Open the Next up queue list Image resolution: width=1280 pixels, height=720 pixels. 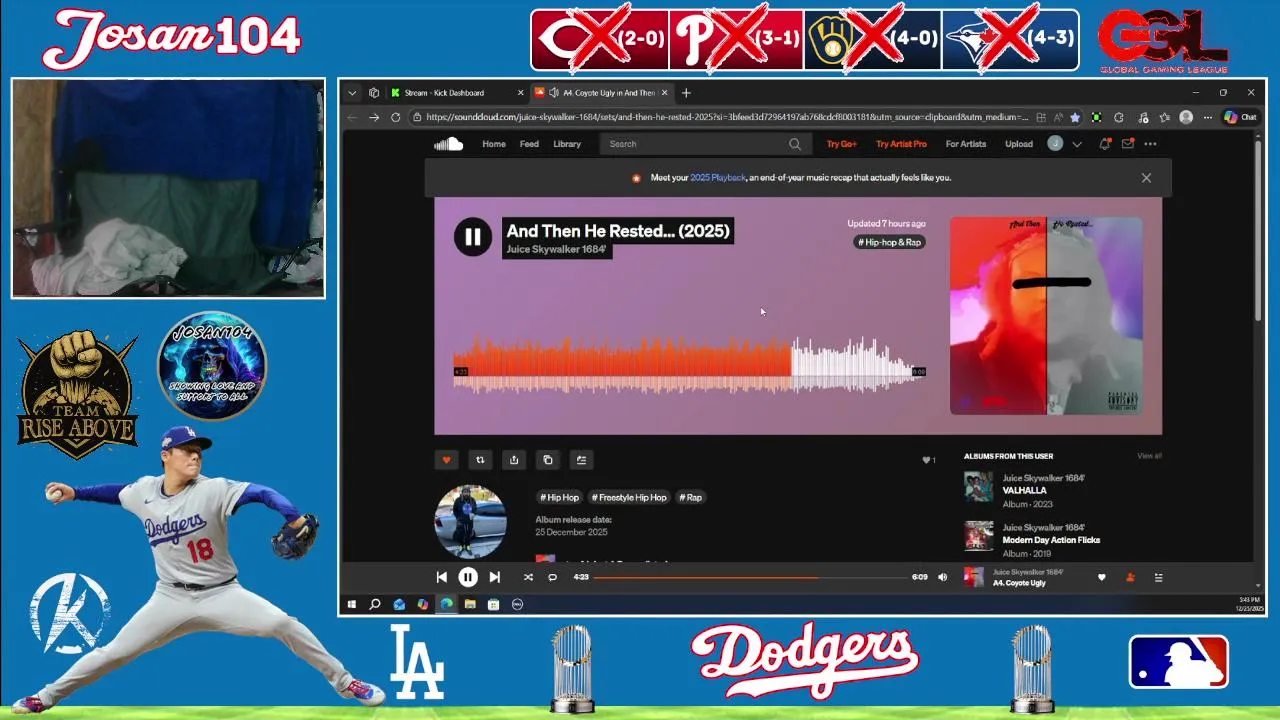[1159, 577]
